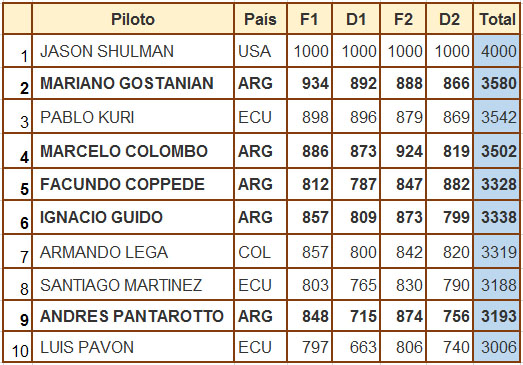The width and height of the screenshot is (523, 365).
Task: Select the USA country cell
Action: 260,51
